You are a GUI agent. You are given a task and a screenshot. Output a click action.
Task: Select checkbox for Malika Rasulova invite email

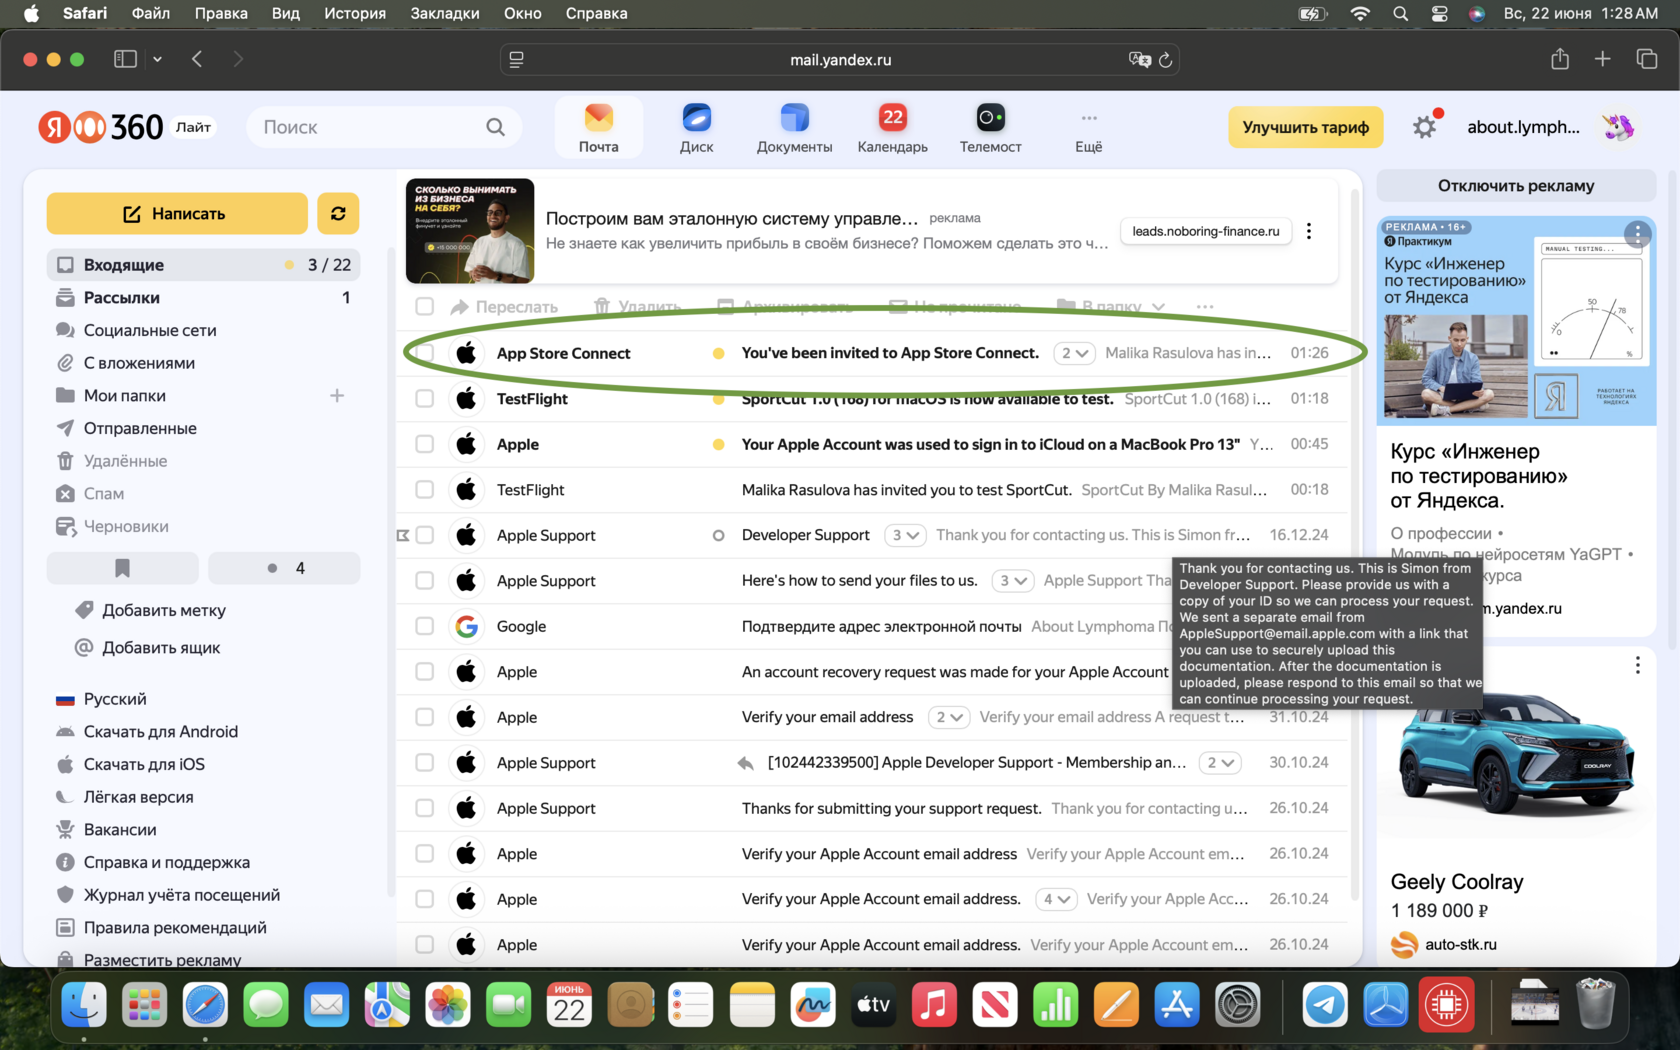tap(424, 490)
